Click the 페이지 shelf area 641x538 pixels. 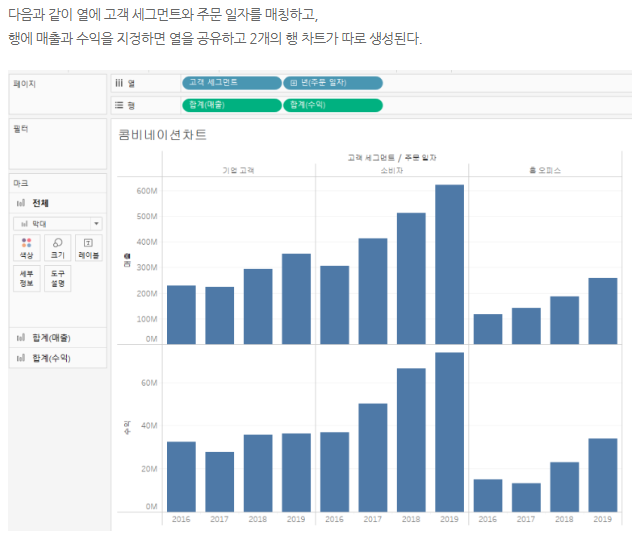[58, 94]
